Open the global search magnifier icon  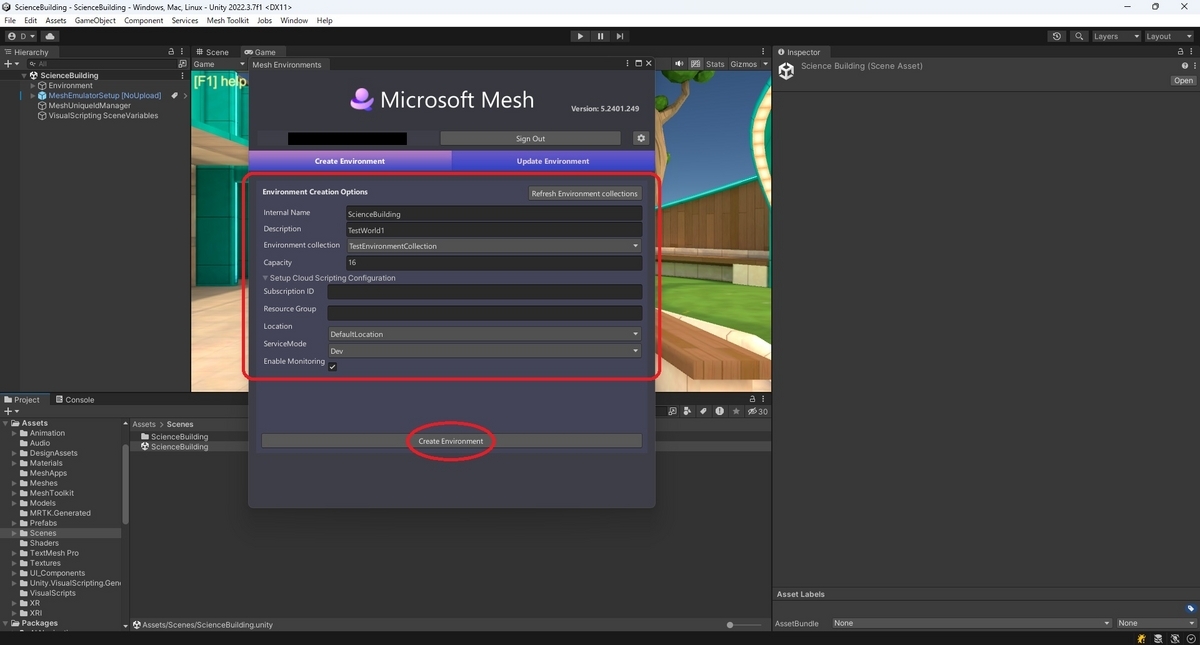point(1079,36)
